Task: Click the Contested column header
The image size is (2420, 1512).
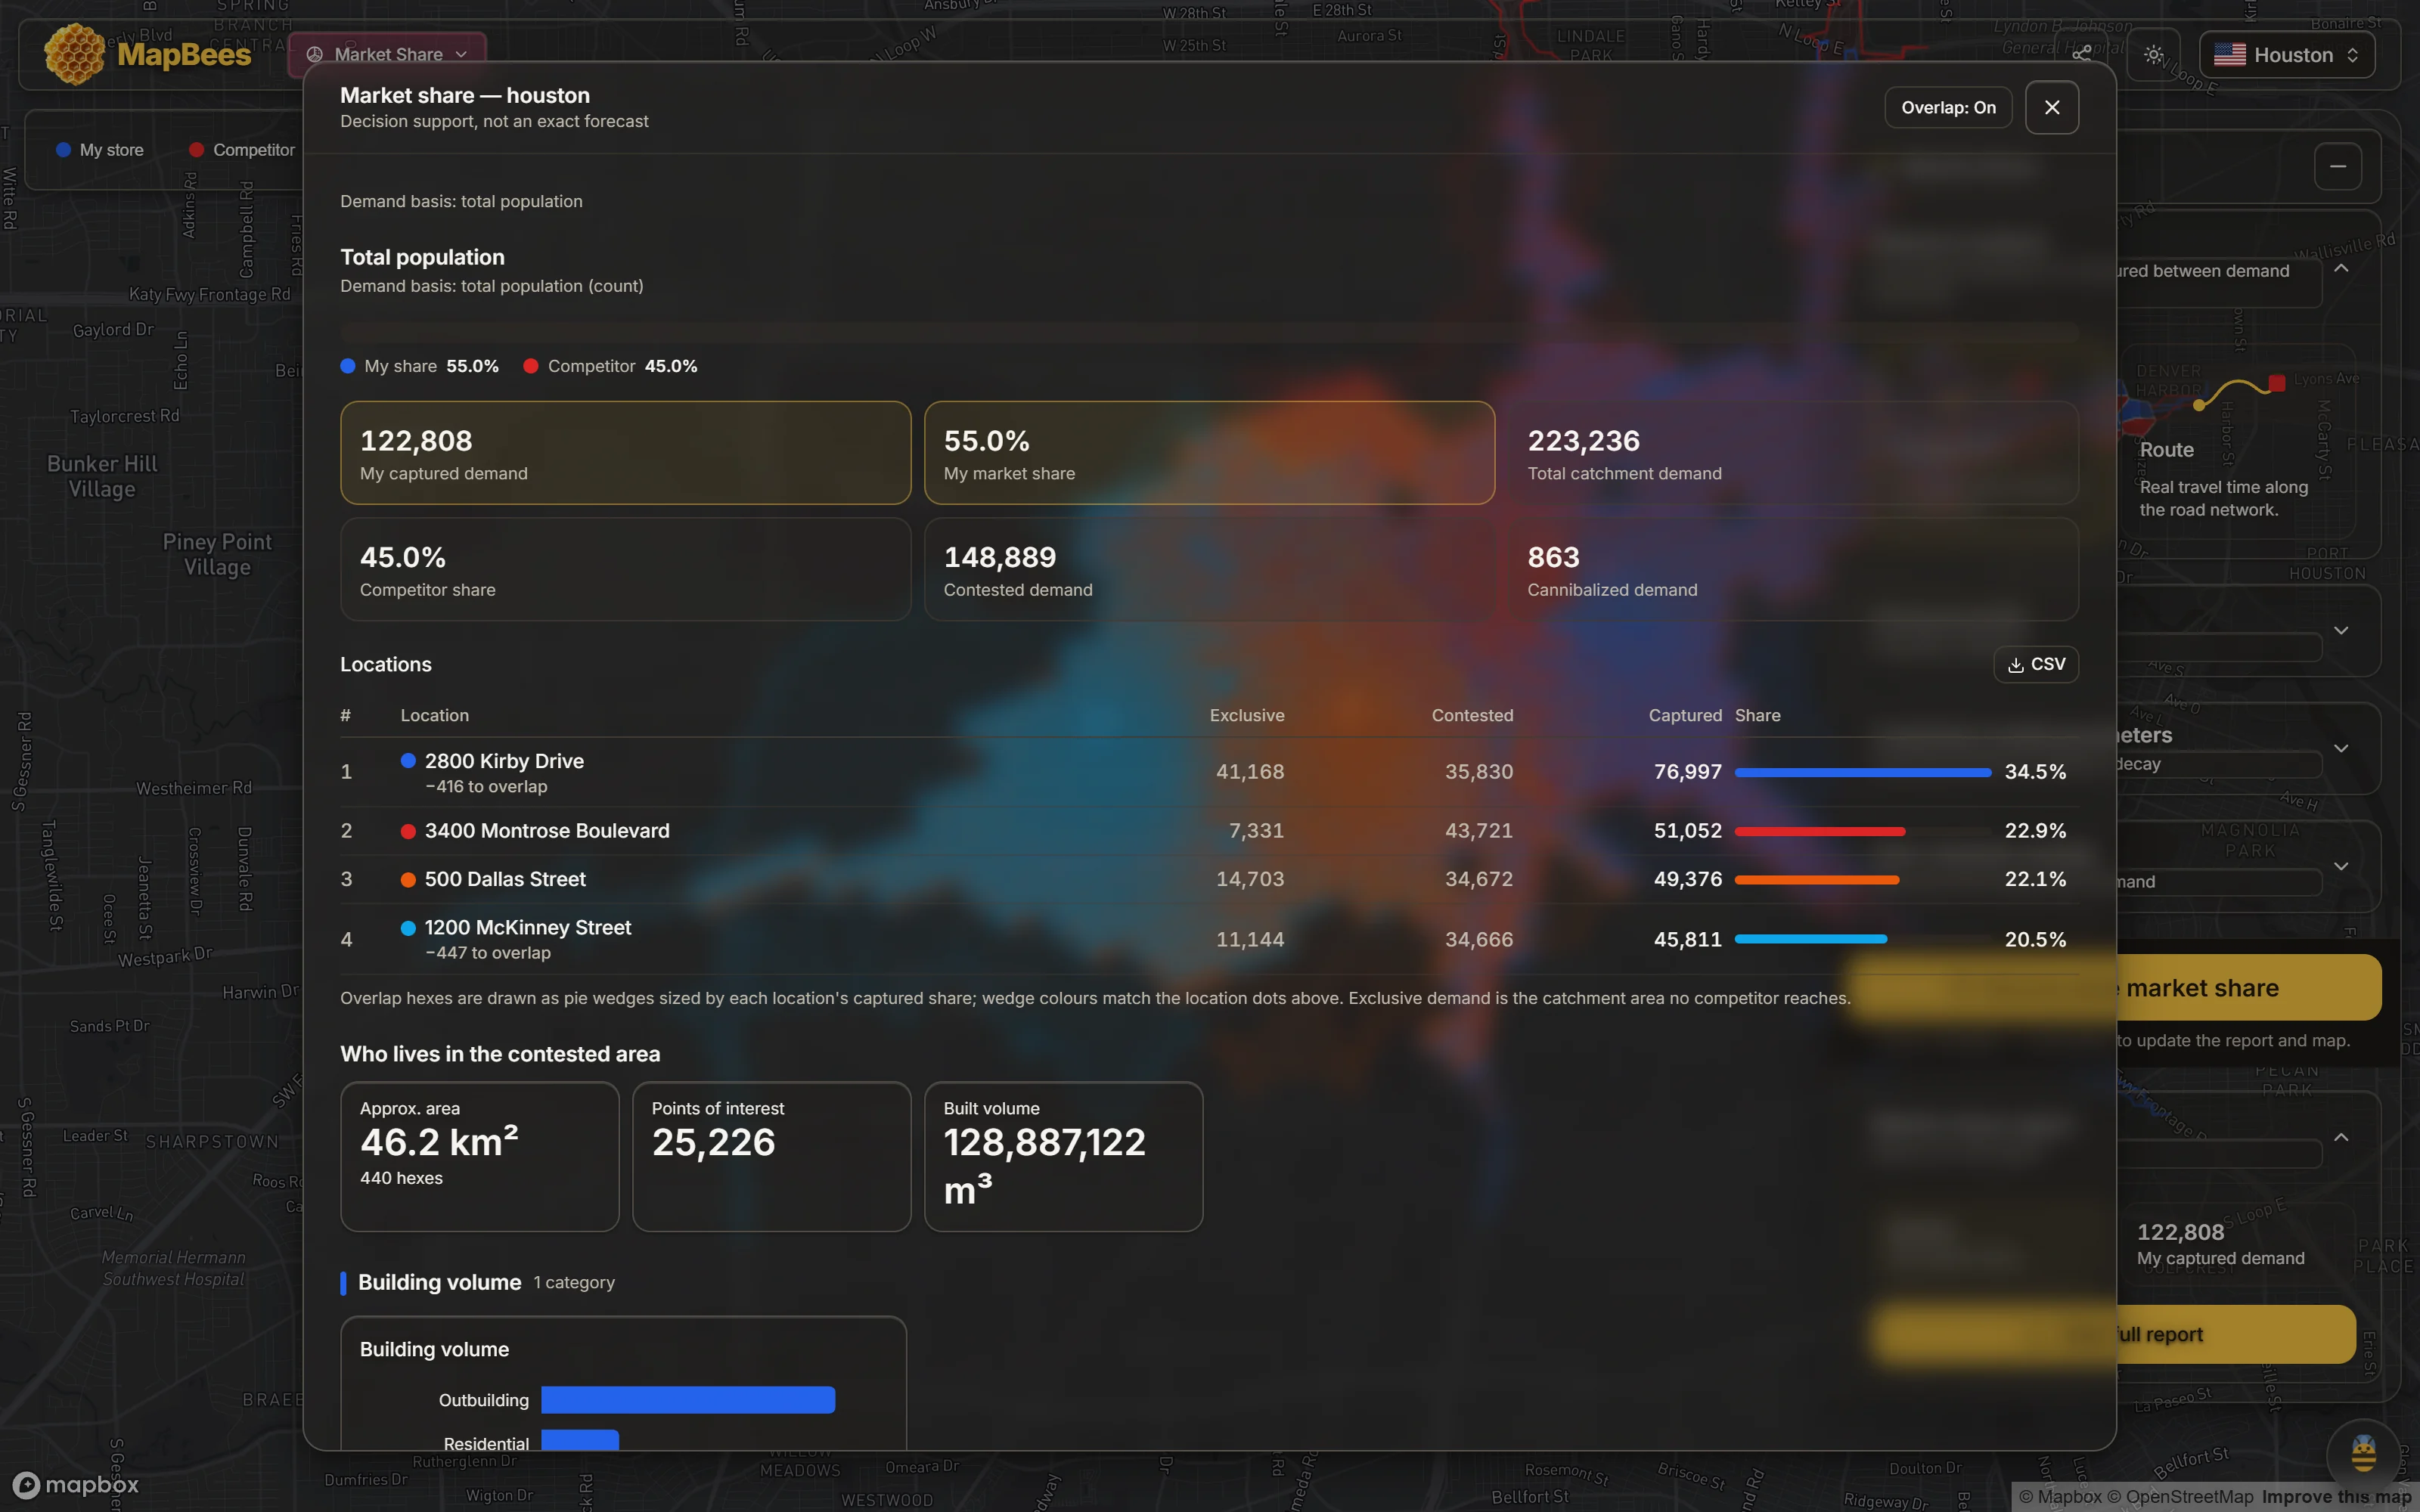Action: point(1472,715)
